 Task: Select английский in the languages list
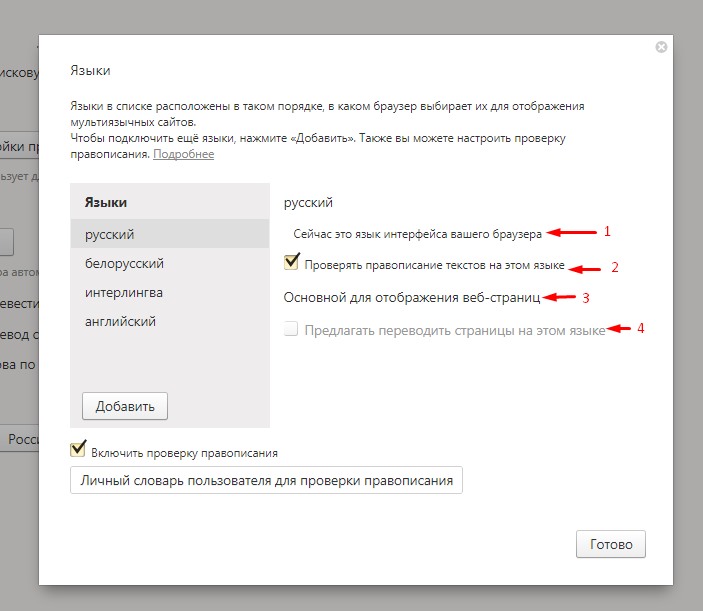(x=170, y=321)
